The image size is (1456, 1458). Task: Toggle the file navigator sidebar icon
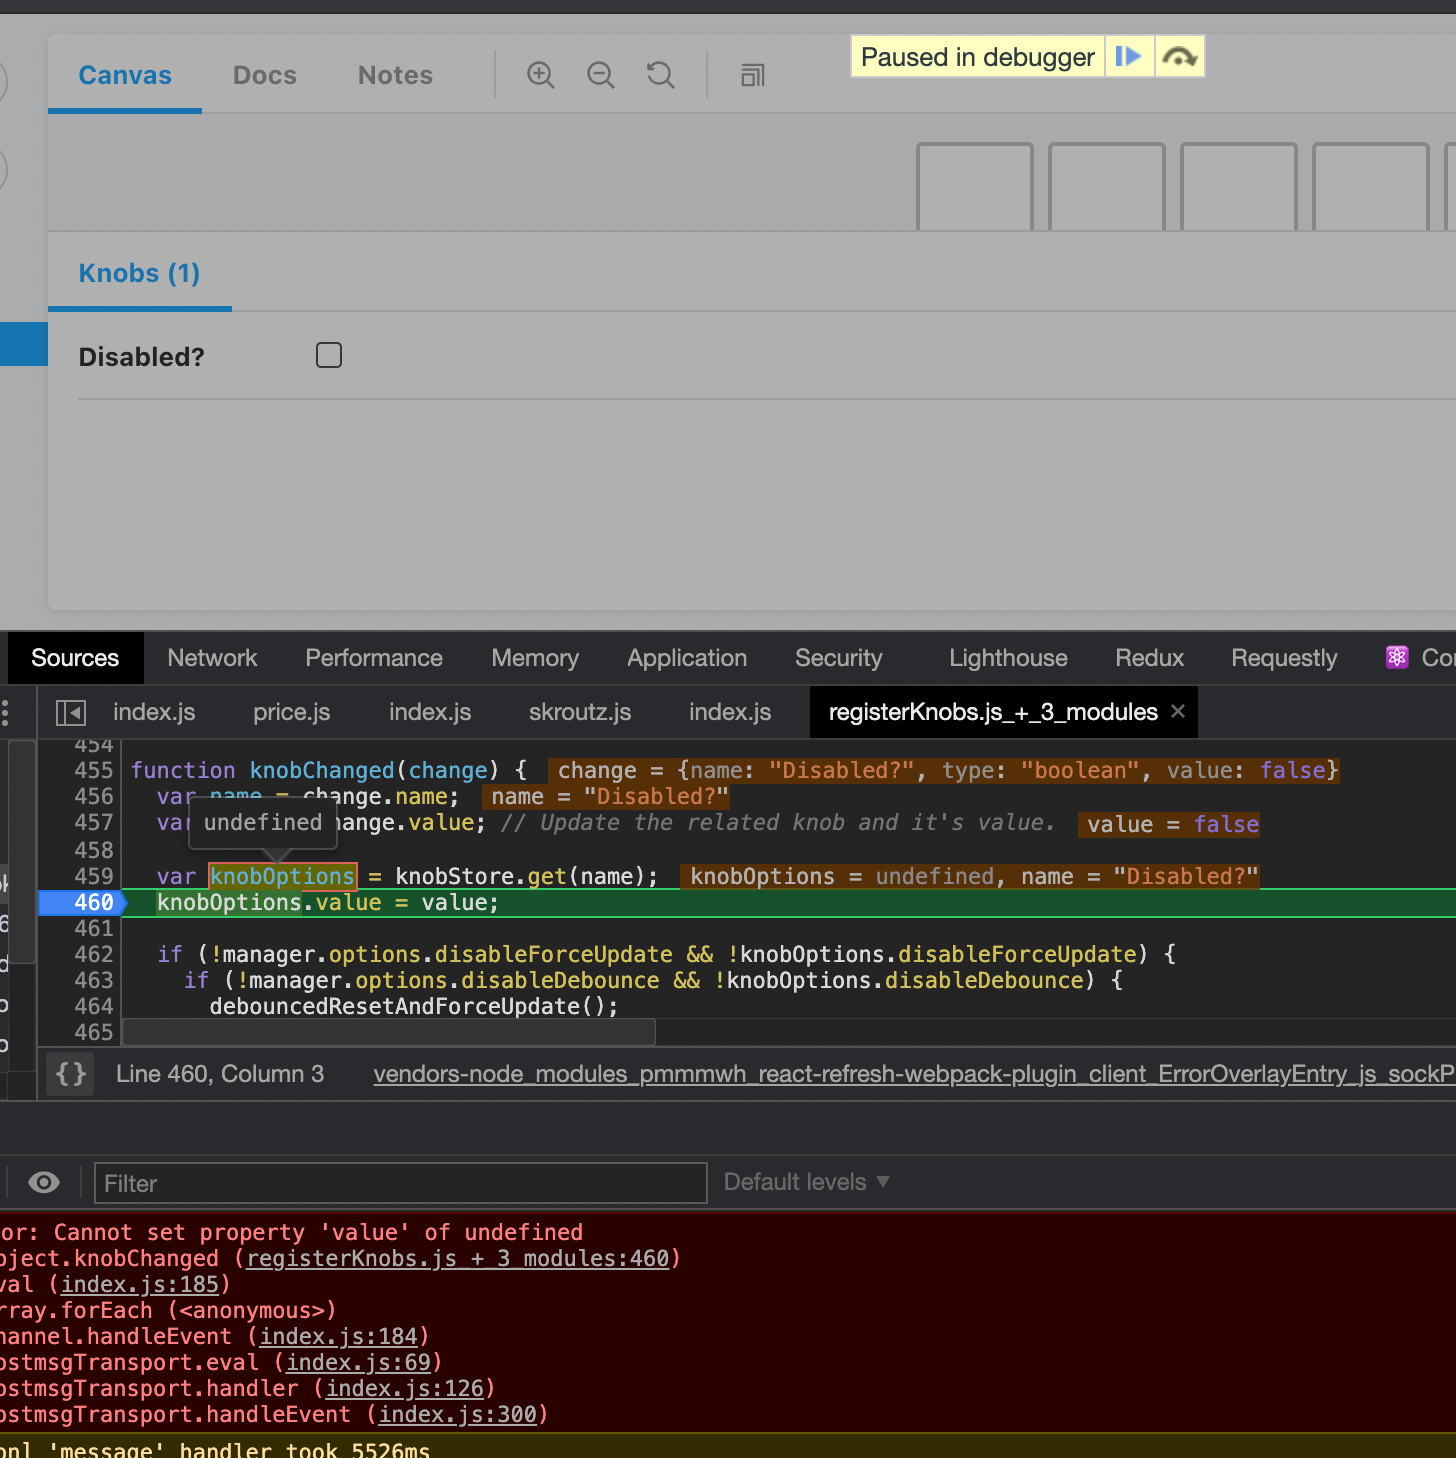coord(71,712)
